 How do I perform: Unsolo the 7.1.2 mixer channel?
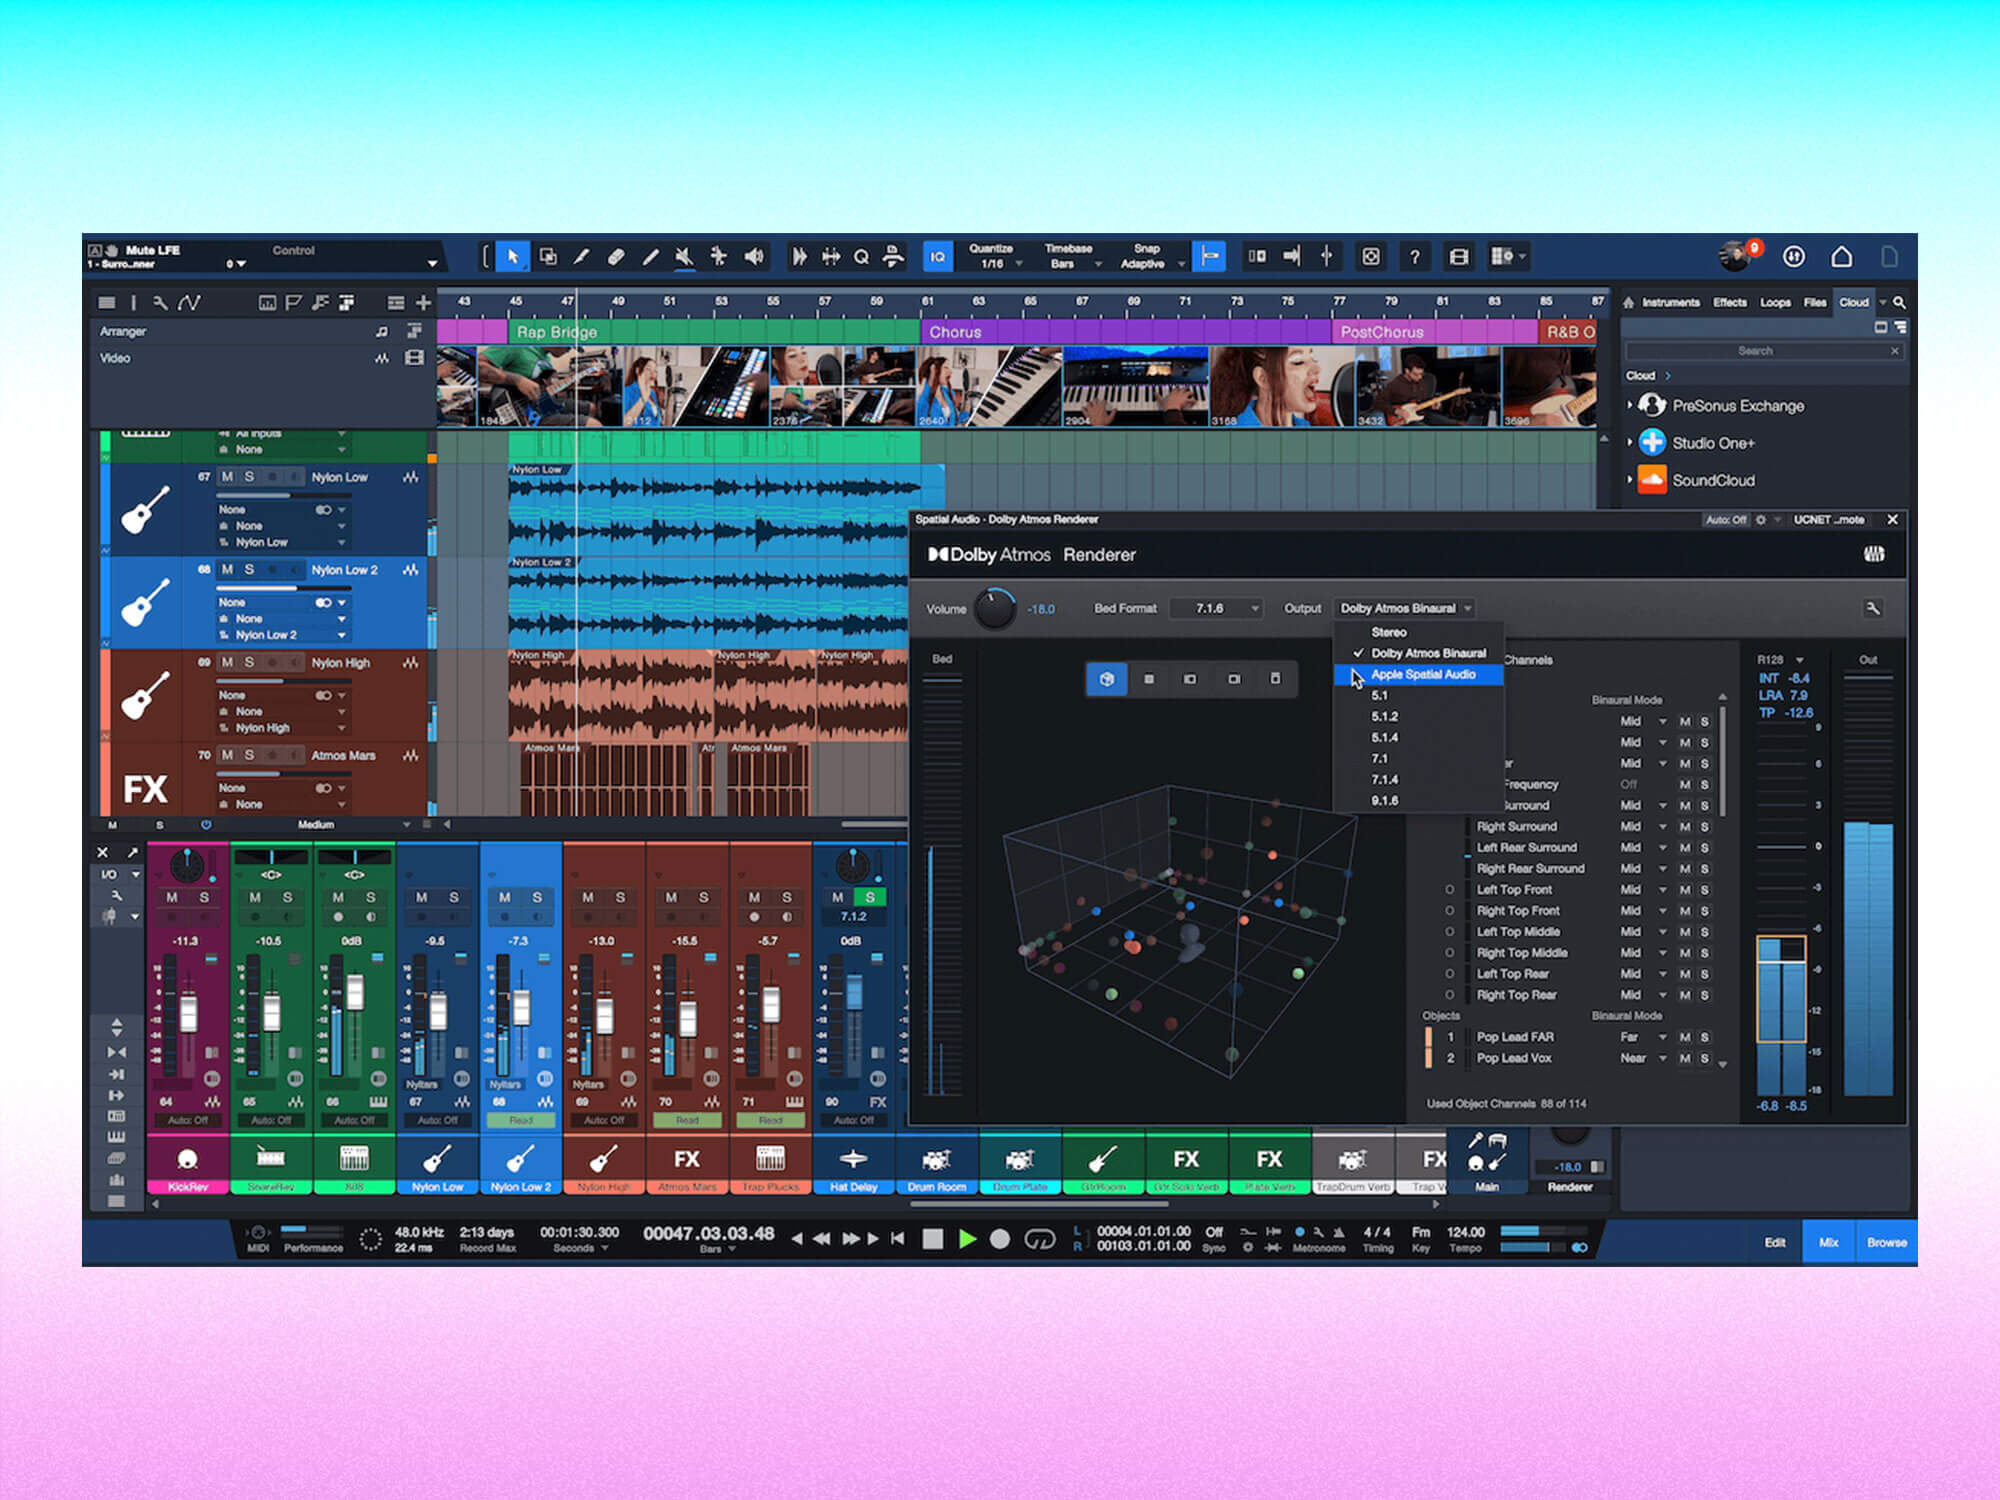pyautogui.click(x=869, y=897)
